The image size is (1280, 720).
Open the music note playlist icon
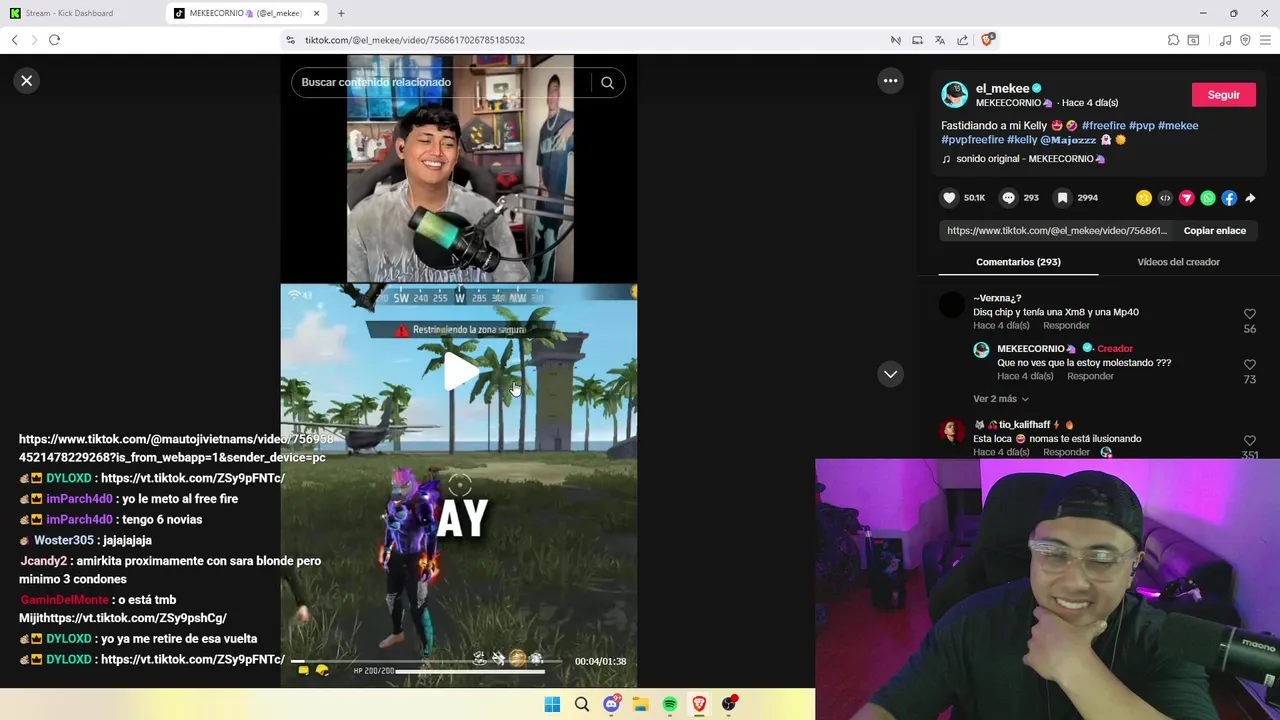coord(1225,40)
